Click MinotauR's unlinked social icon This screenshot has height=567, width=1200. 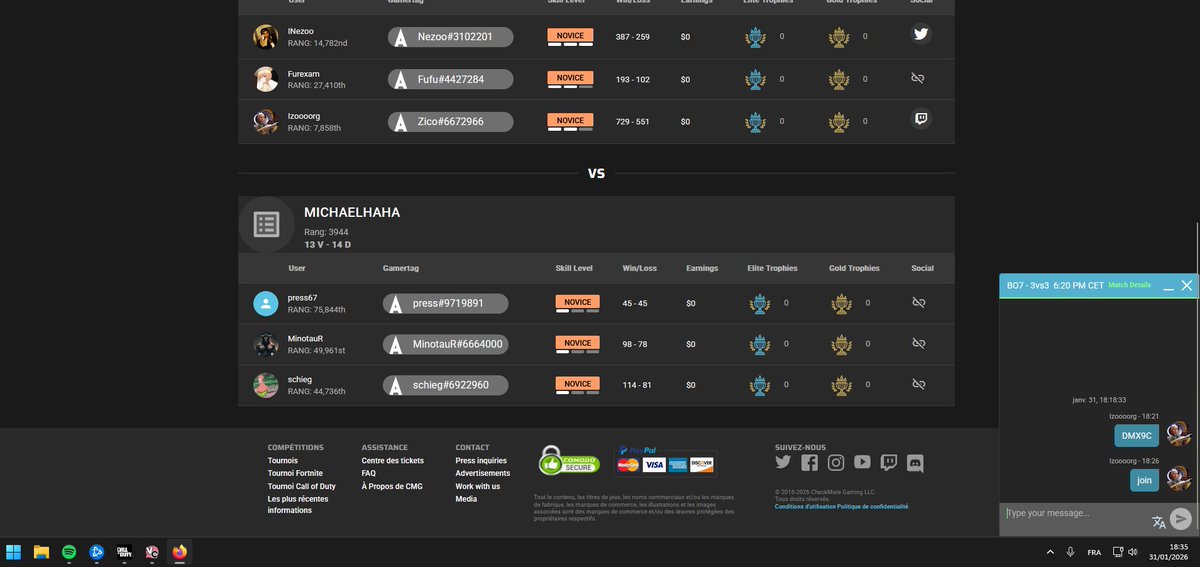[918, 344]
